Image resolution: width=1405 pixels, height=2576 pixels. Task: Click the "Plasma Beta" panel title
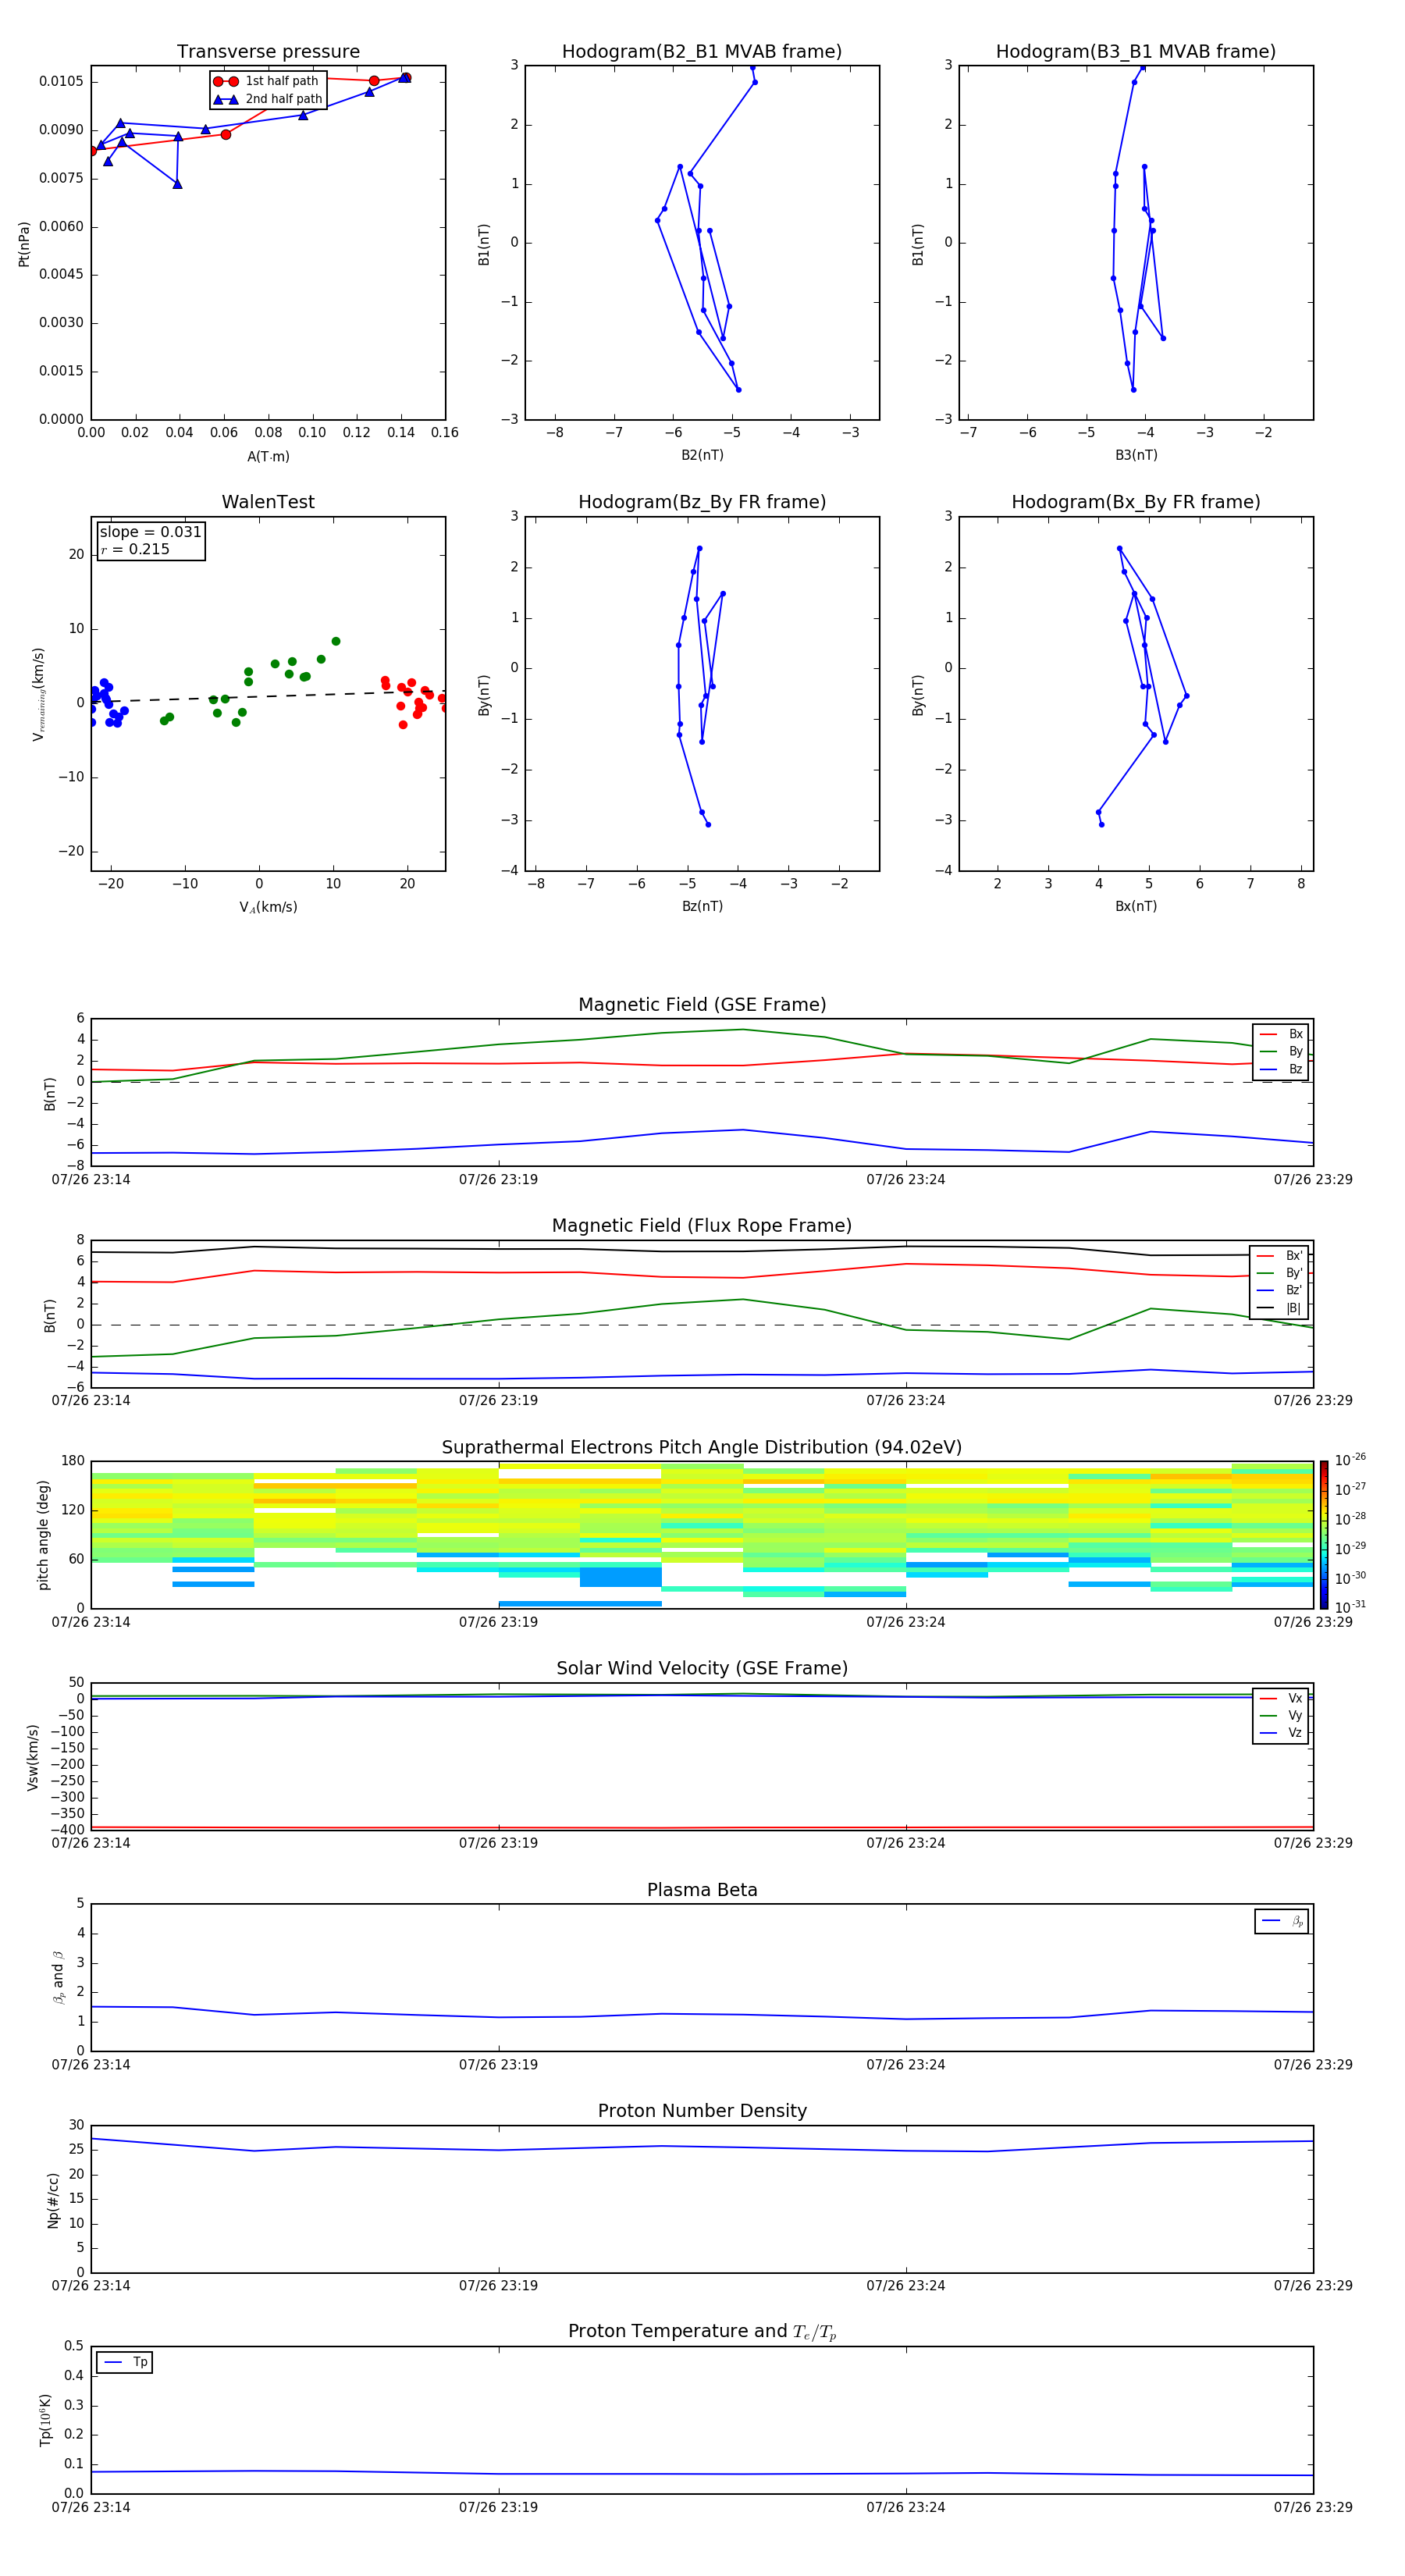click(x=702, y=1891)
